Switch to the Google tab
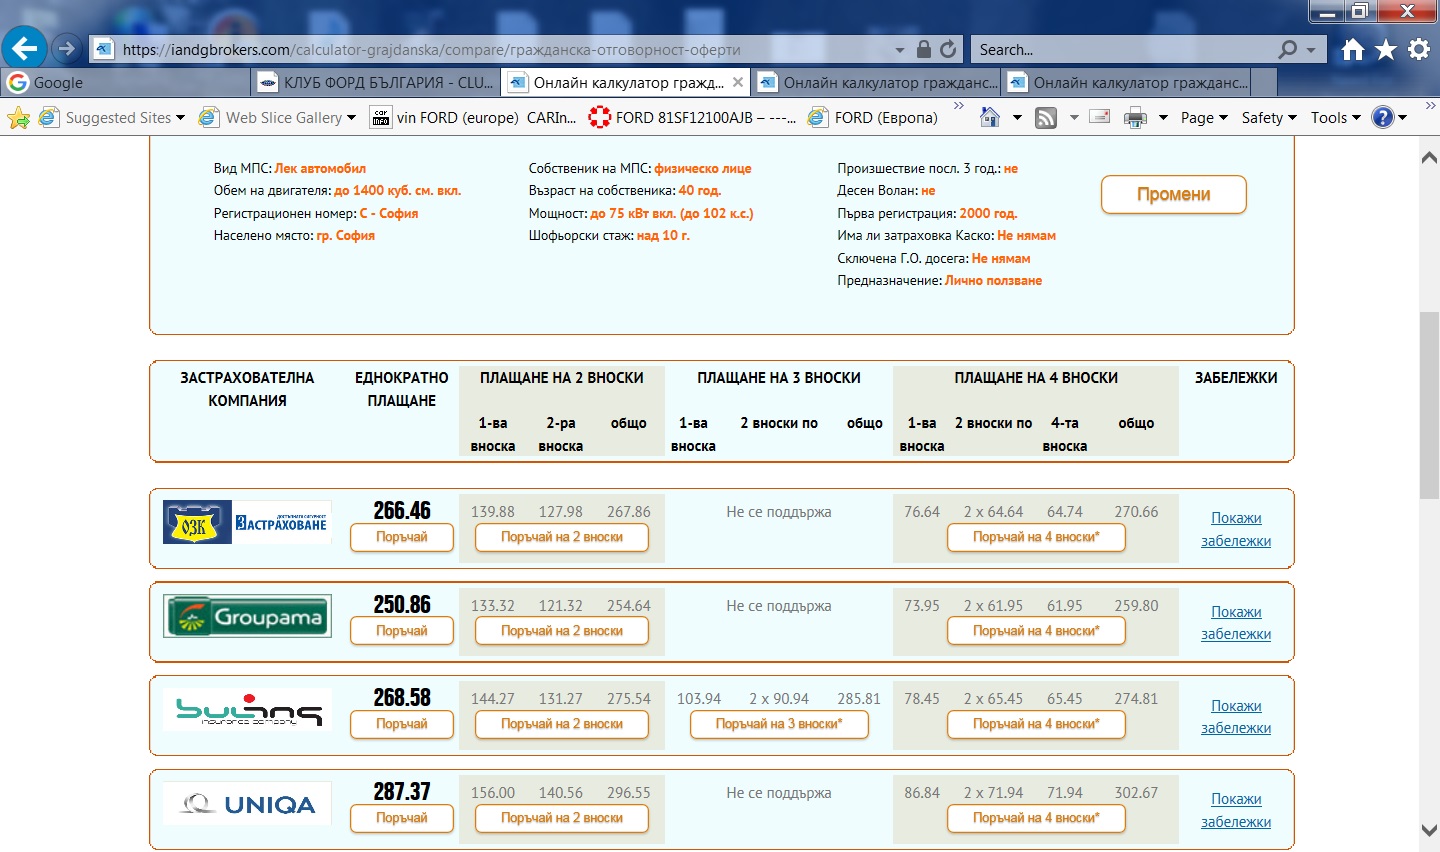 [125, 82]
